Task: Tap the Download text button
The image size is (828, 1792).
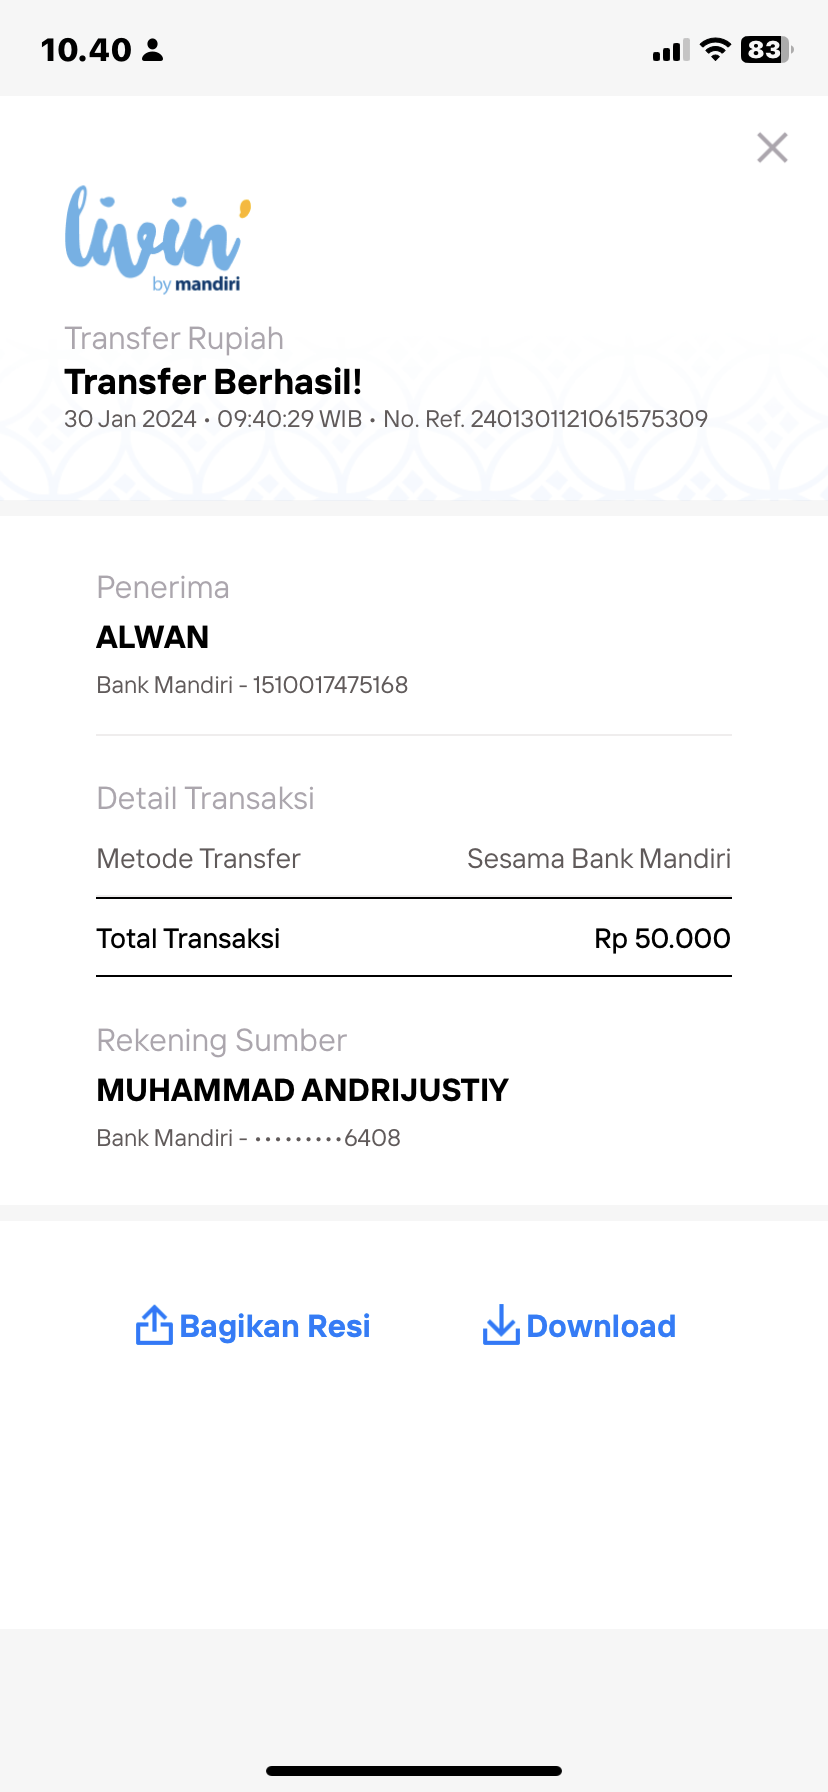Action: [601, 1326]
